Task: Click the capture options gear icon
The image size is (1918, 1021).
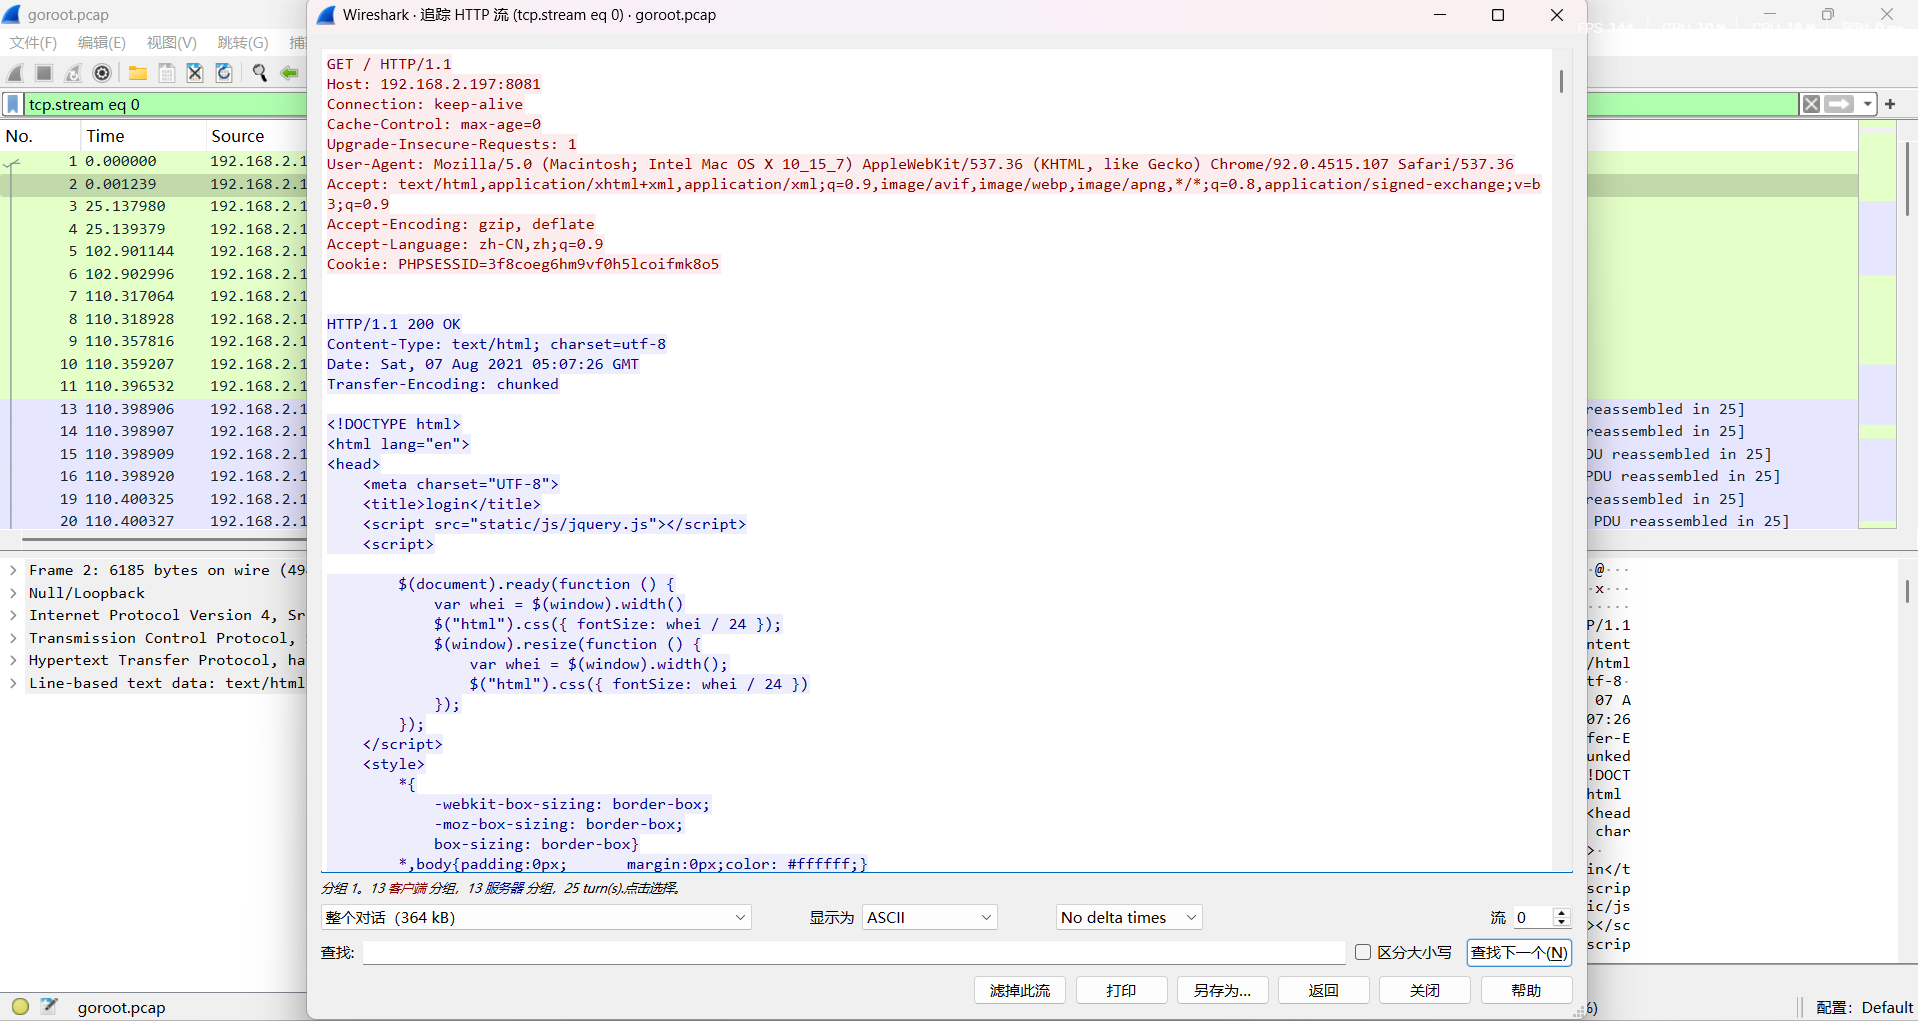Action: pyautogui.click(x=102, y=73)
